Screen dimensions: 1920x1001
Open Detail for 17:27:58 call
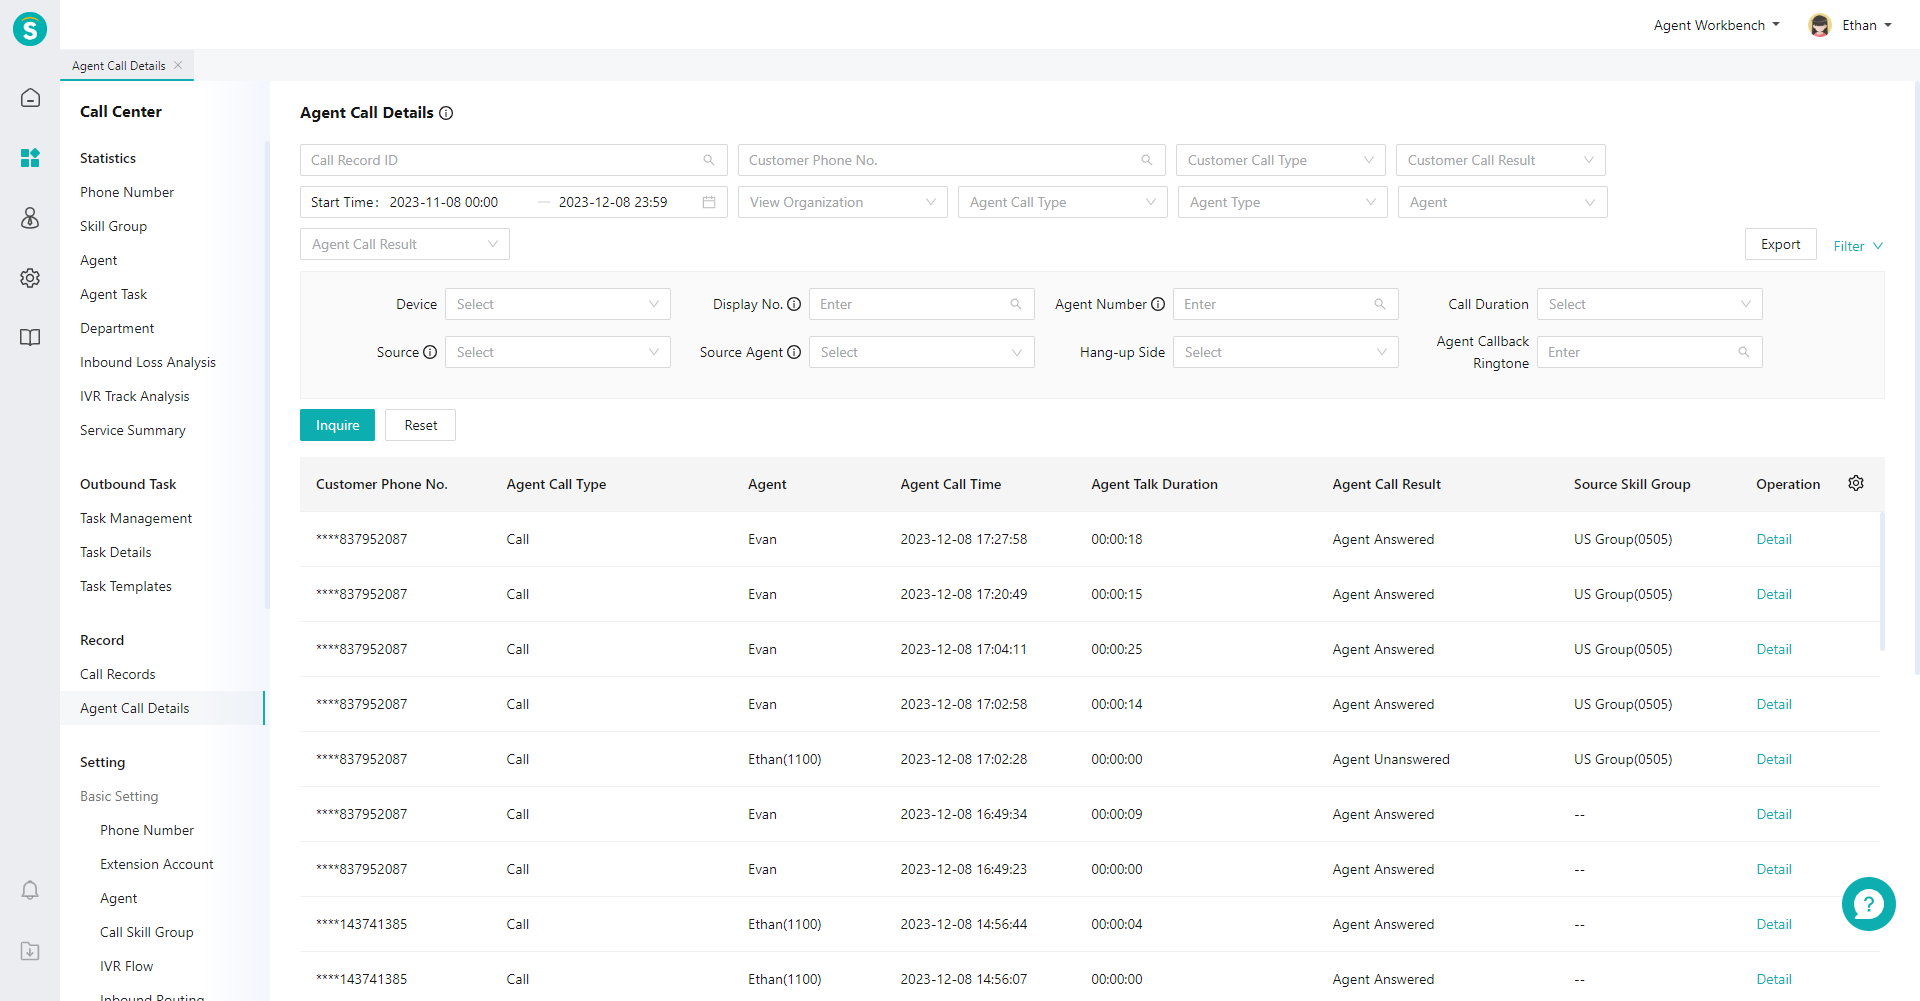tap(1774, 539)
